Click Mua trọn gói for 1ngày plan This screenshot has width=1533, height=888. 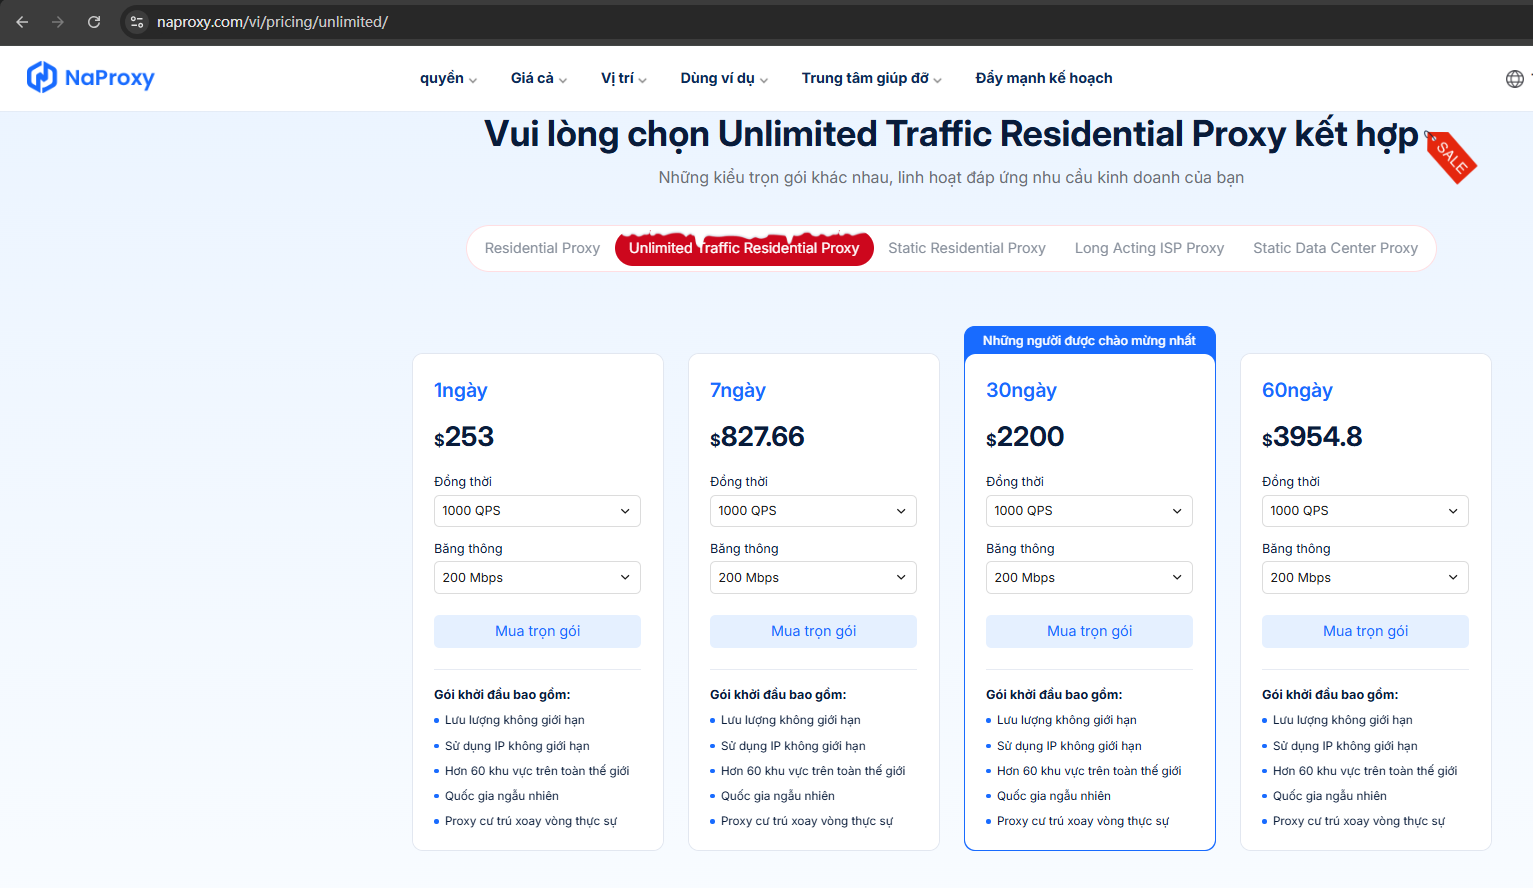click(537, 631)
